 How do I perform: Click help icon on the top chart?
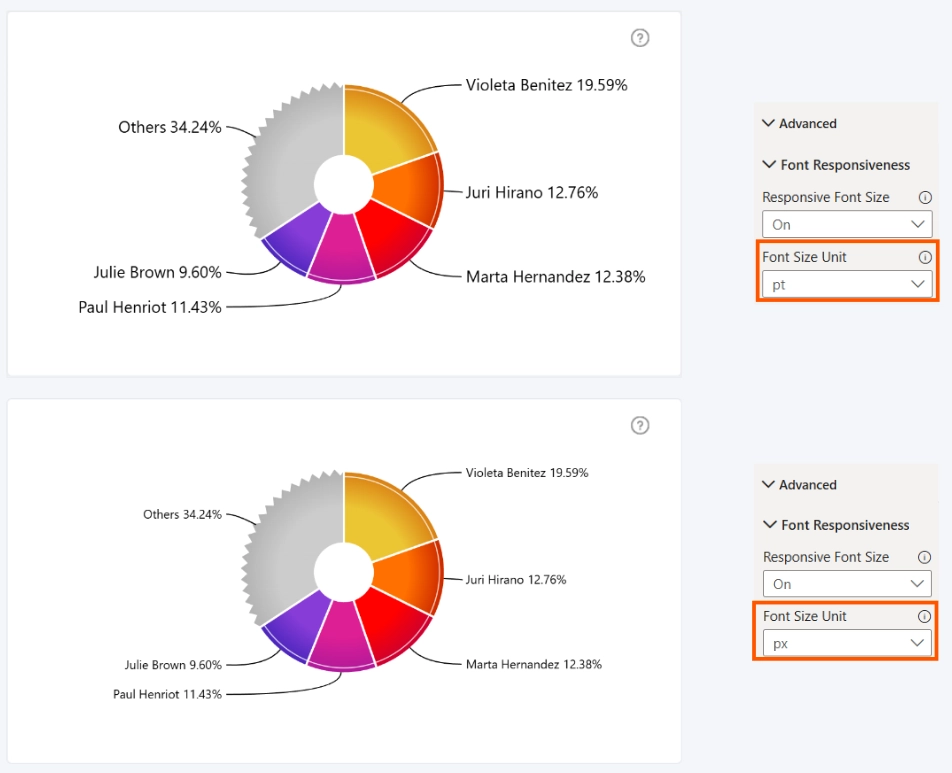[640, 38]
